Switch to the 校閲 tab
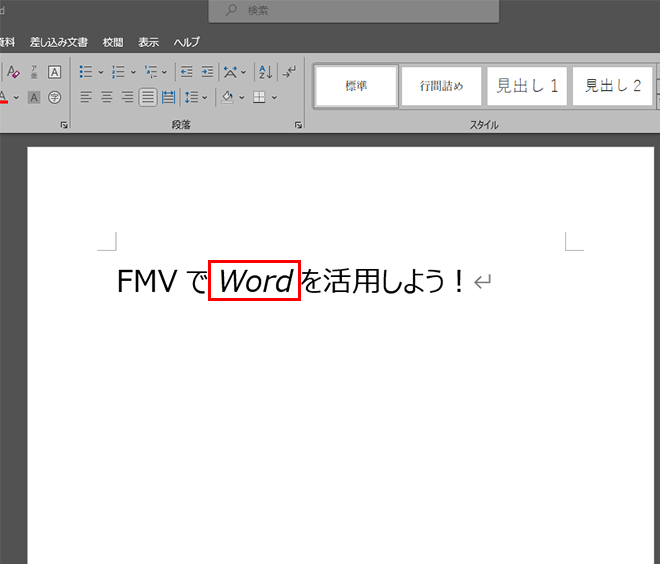 tap(113, 42)
